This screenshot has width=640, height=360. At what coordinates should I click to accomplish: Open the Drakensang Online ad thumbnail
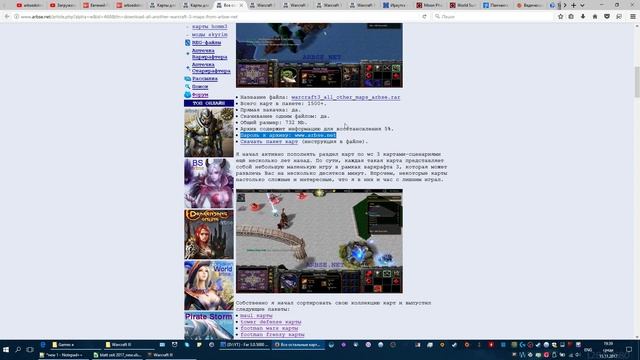tap(209, 234)
